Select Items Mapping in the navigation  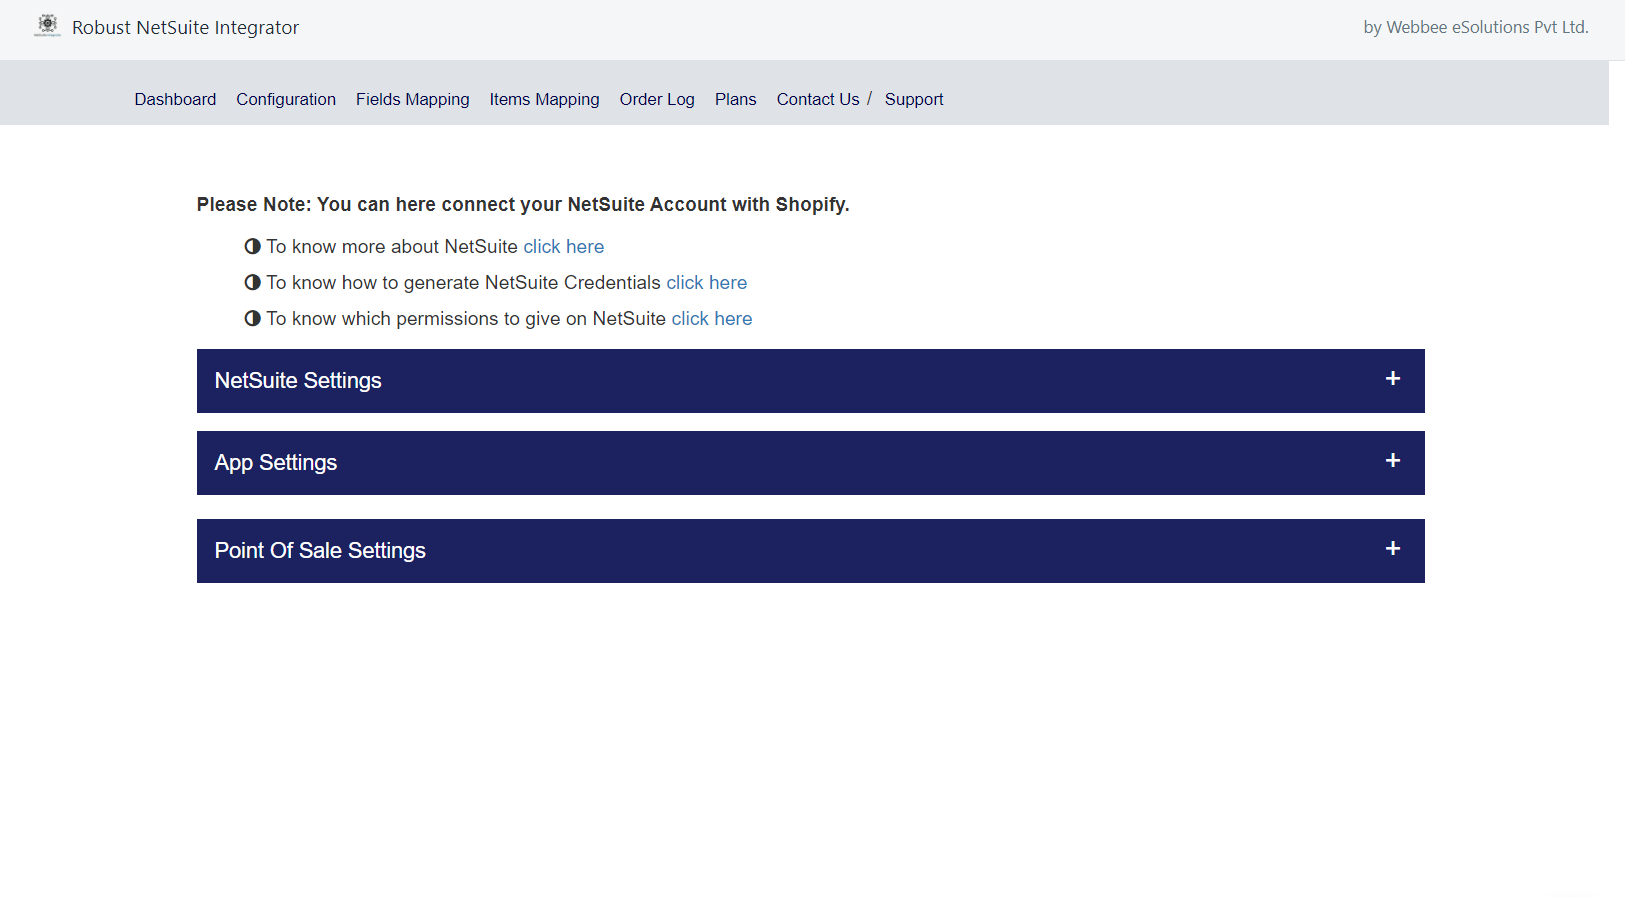544,99
